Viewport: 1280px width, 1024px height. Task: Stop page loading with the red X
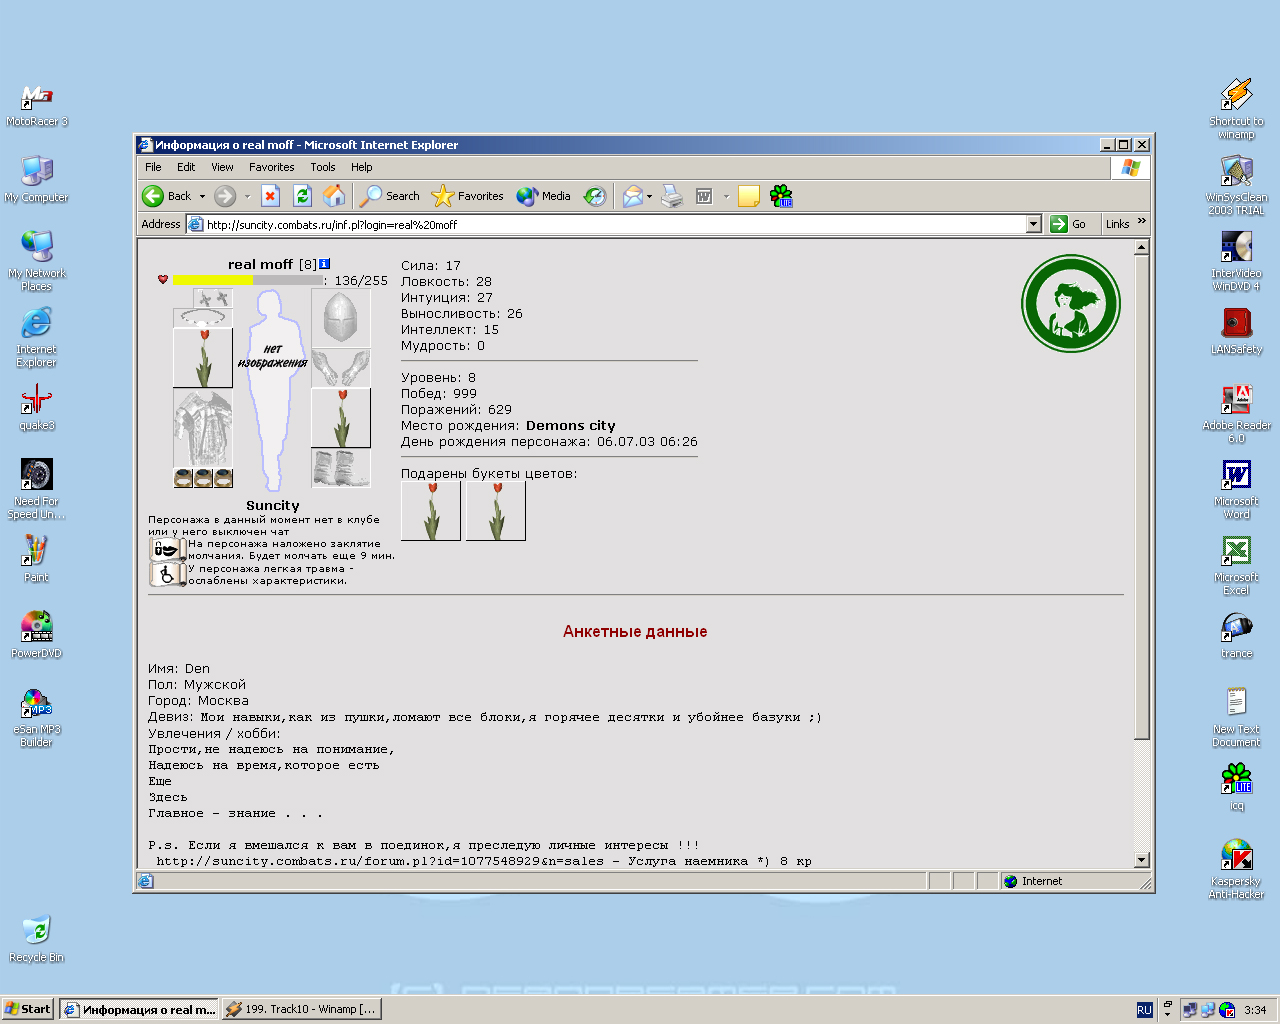pyautogui.click(x=270, y=196)
